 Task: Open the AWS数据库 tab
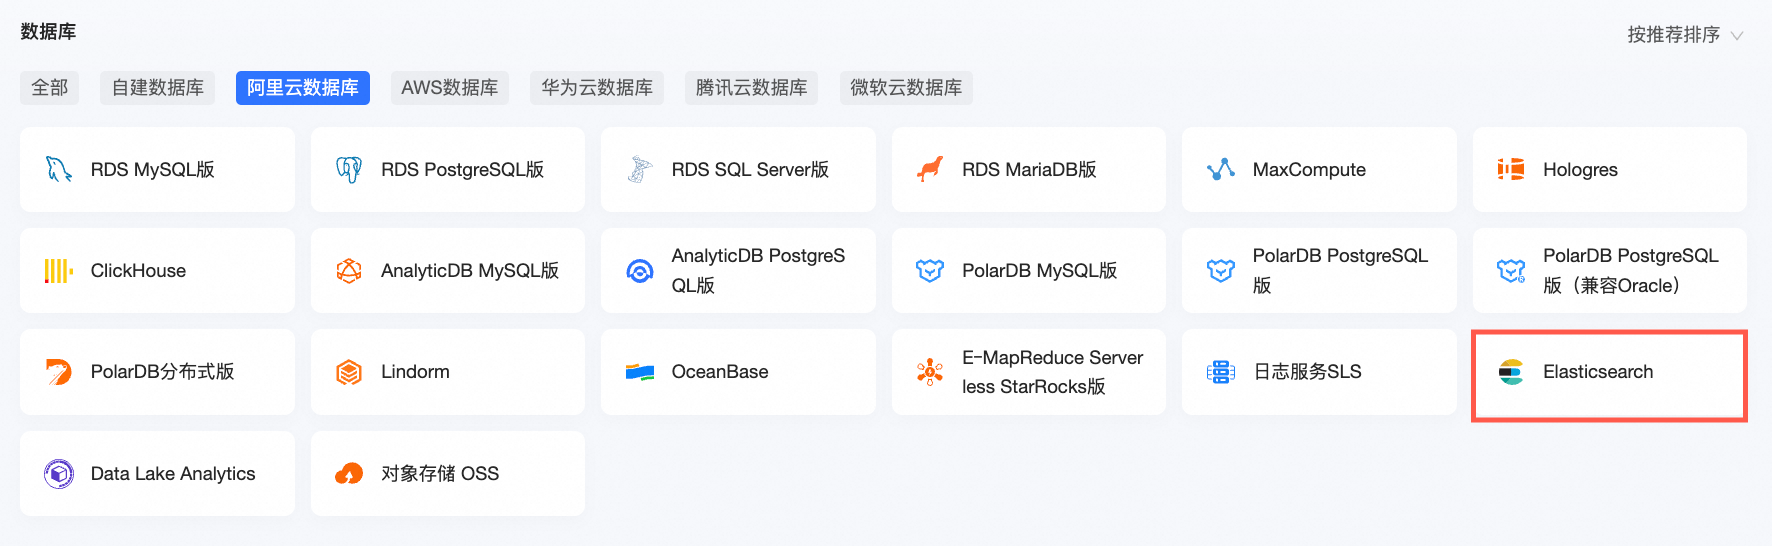pyautogui.click(x=450, y=88)
